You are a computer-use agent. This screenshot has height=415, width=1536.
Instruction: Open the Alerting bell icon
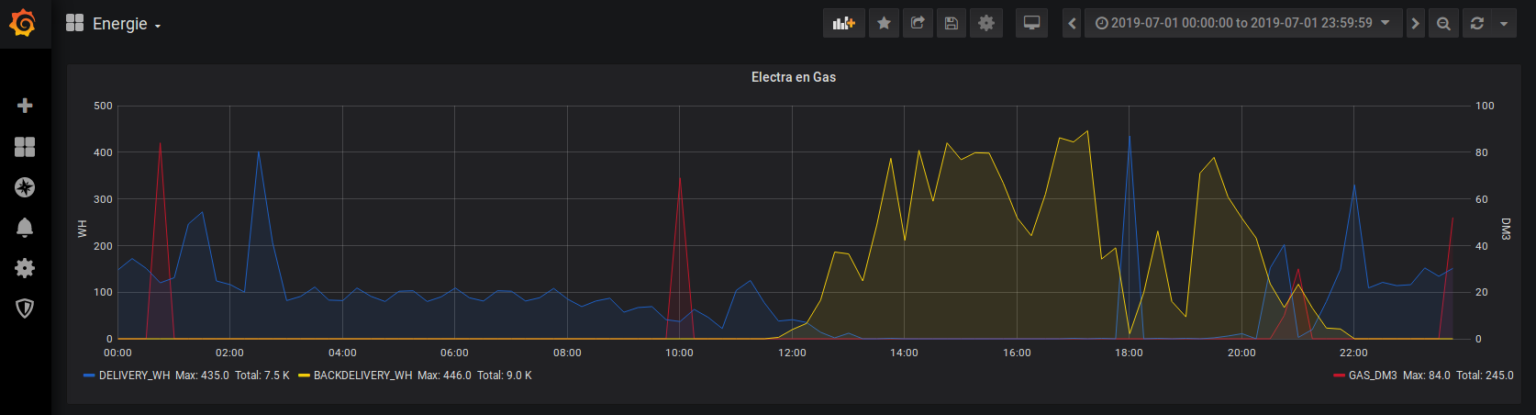click(x=25, y=227)
